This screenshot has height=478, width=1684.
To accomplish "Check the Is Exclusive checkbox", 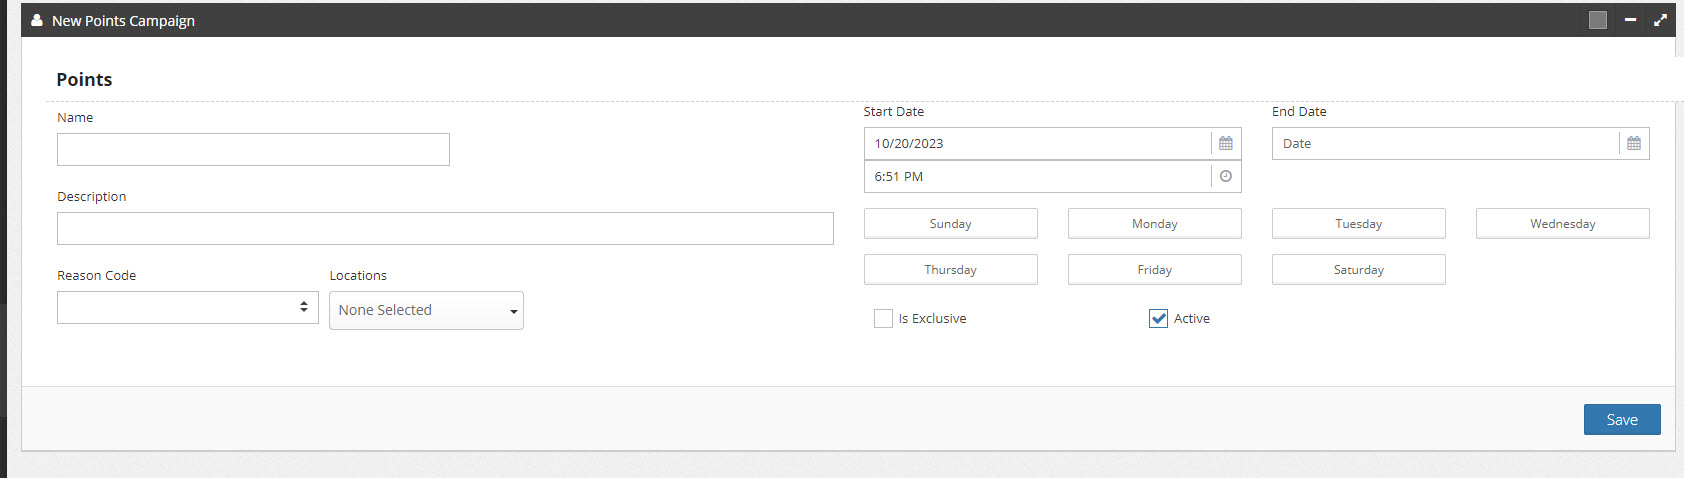I will (x=883, y=318).
